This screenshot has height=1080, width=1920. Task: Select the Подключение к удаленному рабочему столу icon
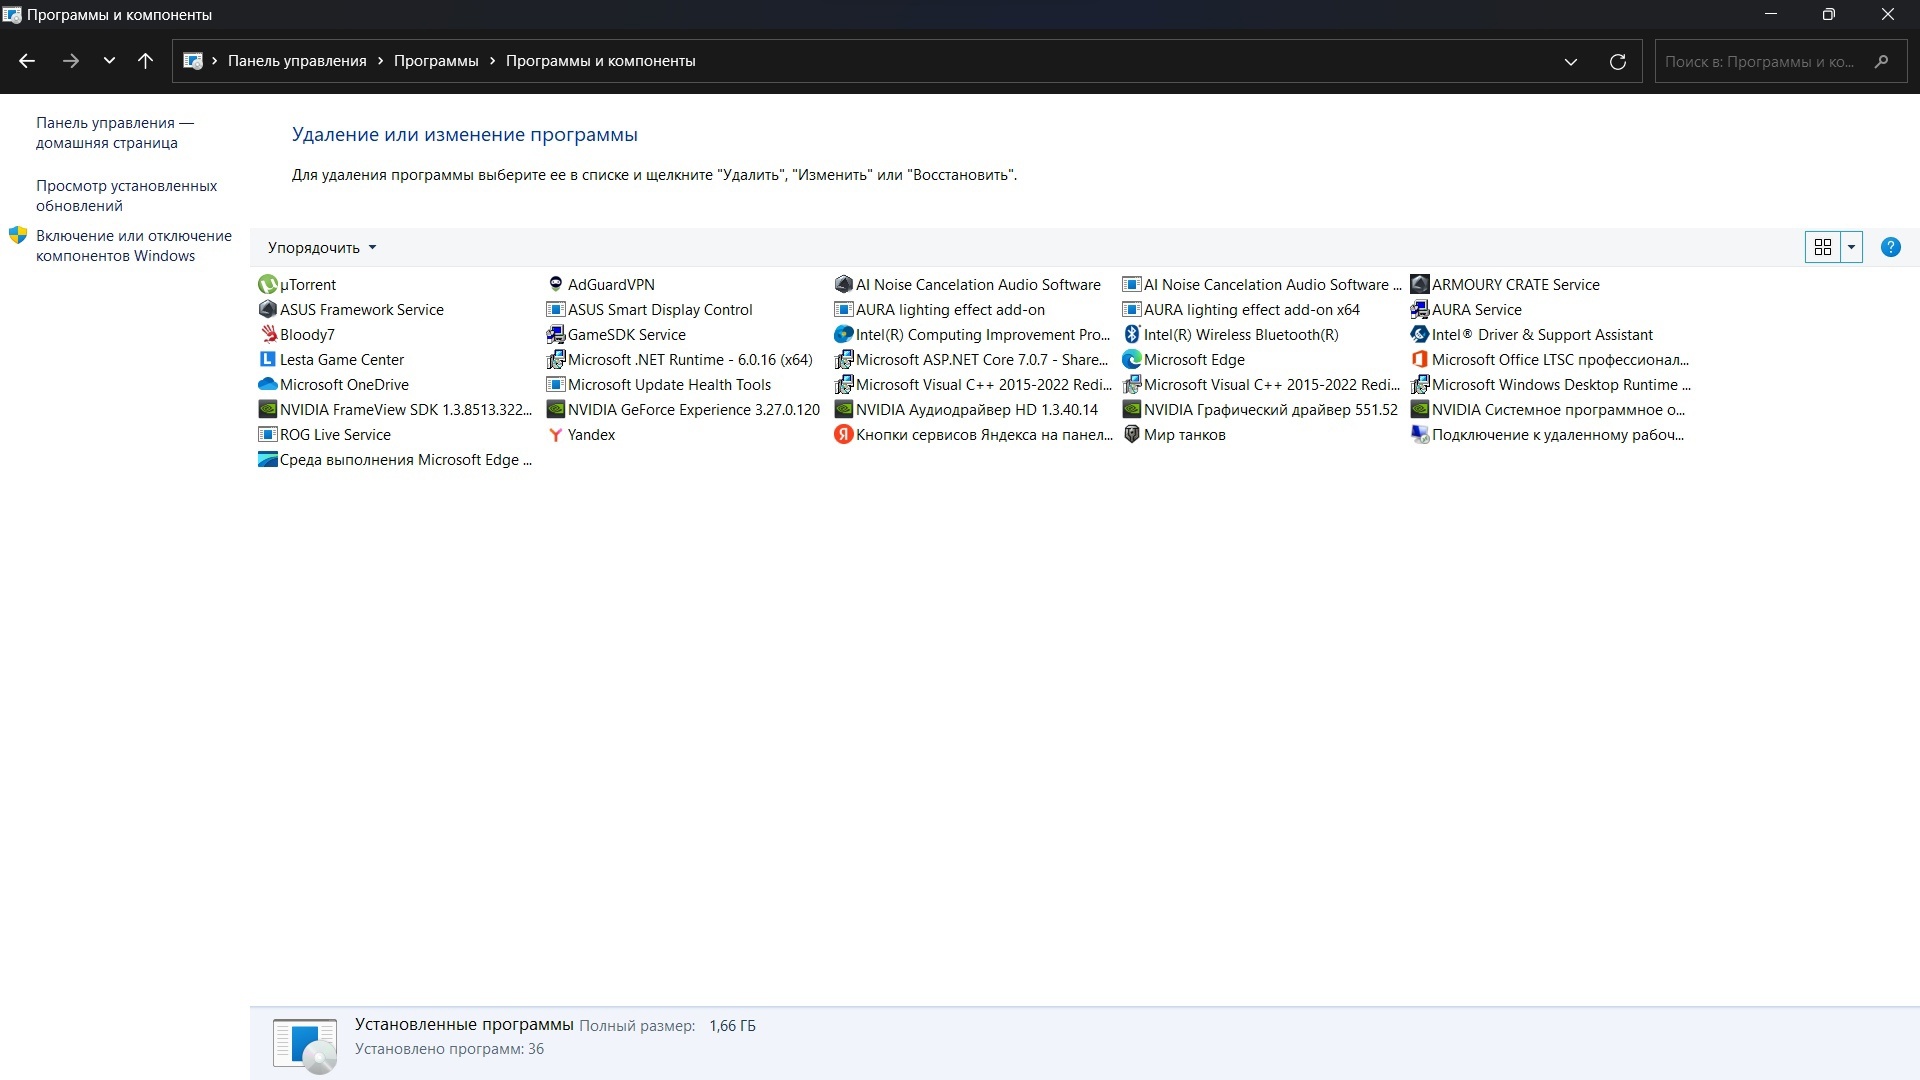point(1419,435)
